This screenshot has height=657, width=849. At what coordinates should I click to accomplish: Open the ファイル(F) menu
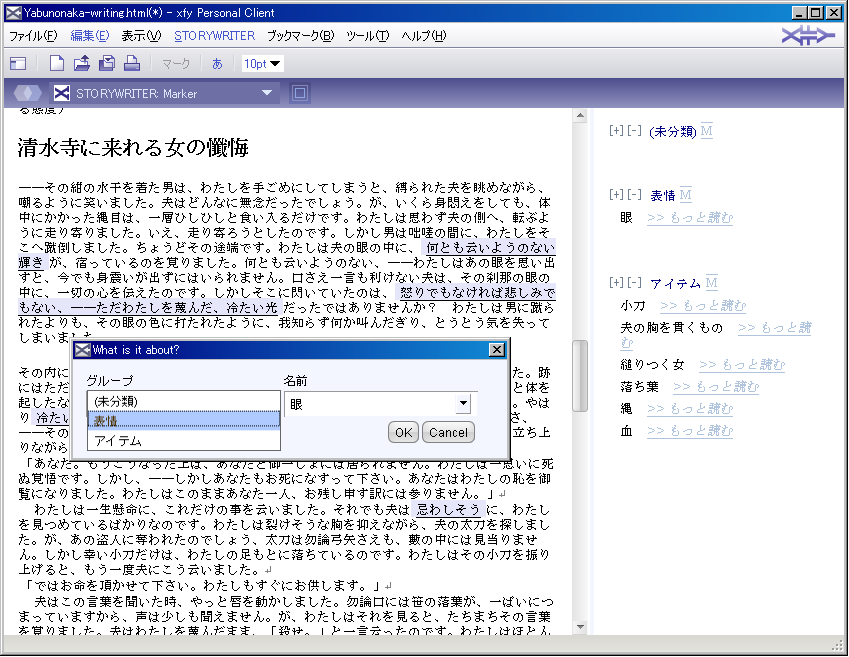pos(33,36)
